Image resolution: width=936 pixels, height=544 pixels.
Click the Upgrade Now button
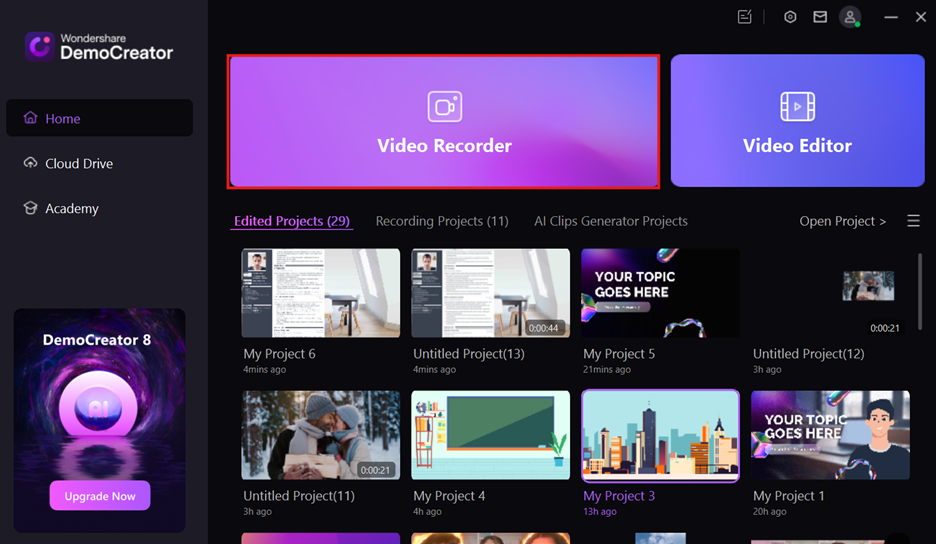pos(100,496)
